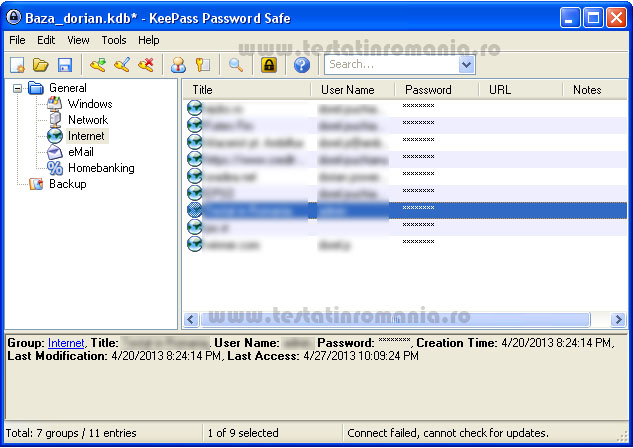
Task: Click the Last Access value 4/27/2013 10:09:24 PM
Action: click(361, 356)
